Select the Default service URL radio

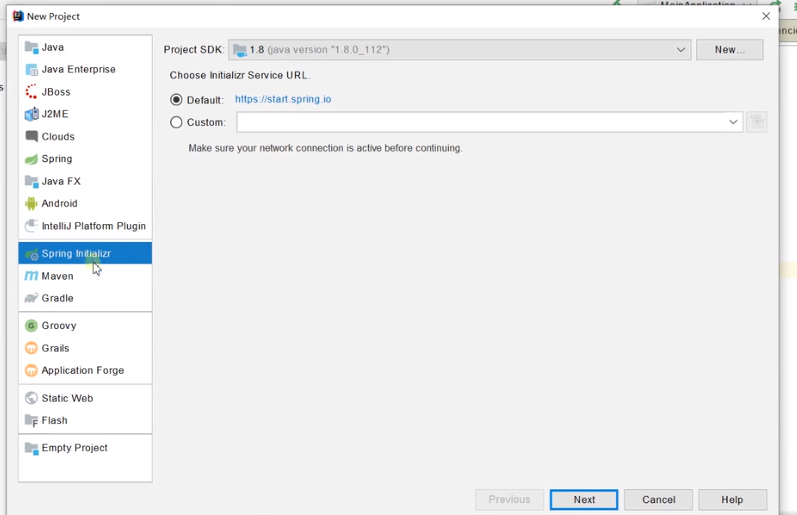point(176,100)
